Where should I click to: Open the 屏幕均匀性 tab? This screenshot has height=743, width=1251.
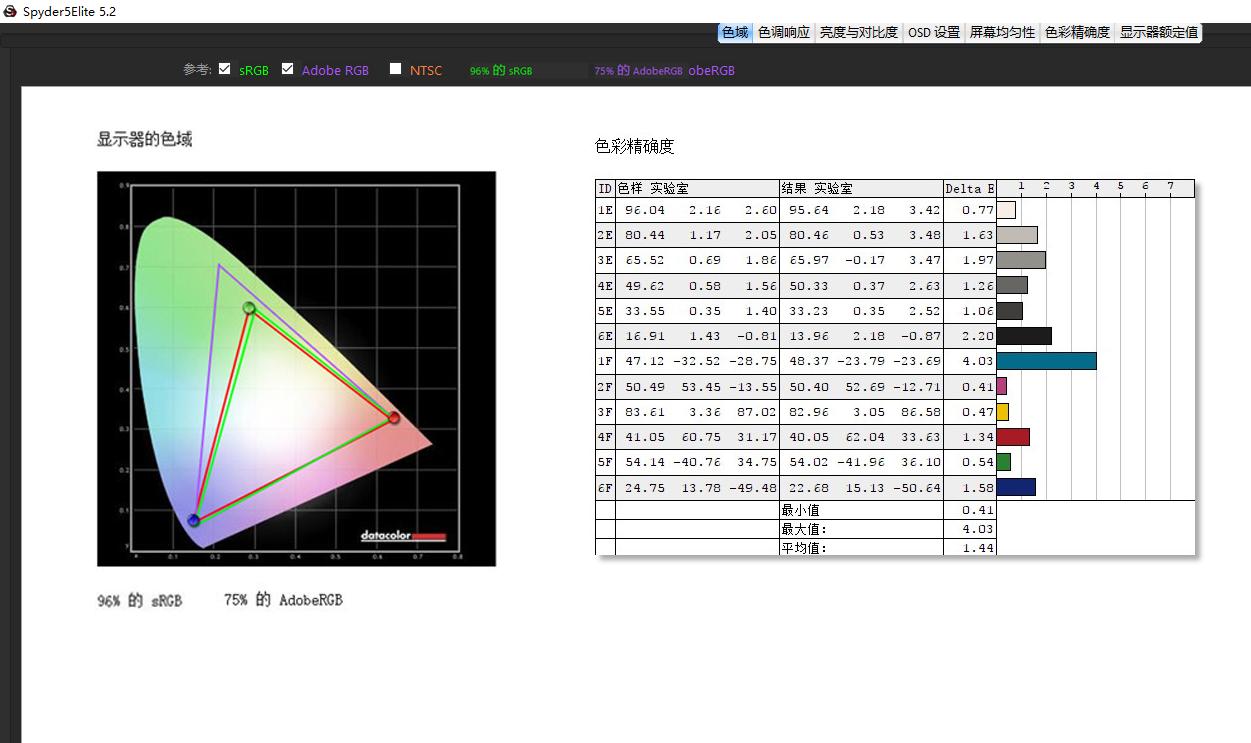point(1003,31)
